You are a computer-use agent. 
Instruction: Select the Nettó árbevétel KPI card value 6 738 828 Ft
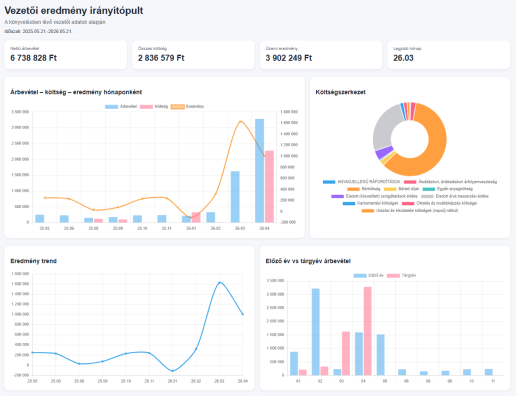(33, 58)
